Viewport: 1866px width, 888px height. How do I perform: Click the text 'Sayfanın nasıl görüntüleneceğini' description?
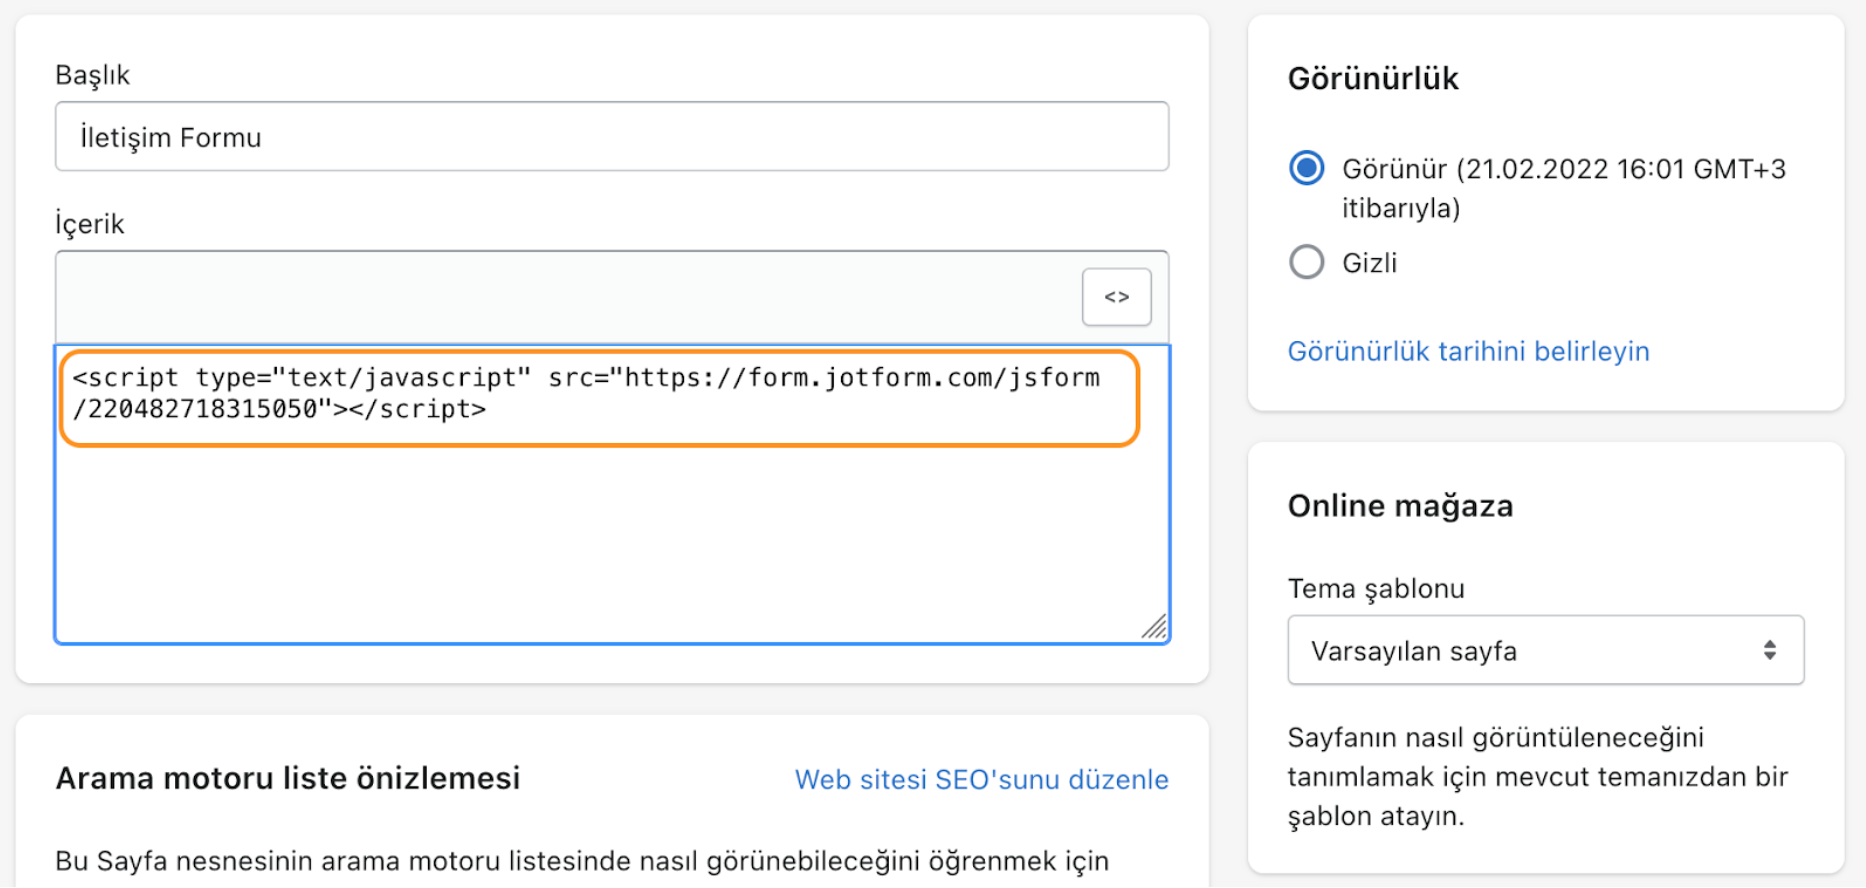(x=1495, y=738)
